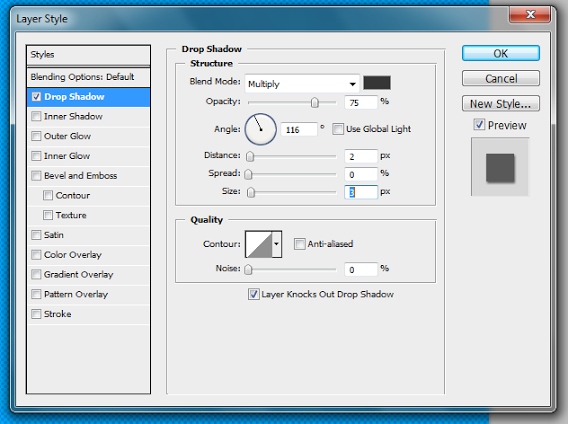Viewport: 568px width, 424px height.
Task: Click the contour curve thumbnail
Action: tap(259, 244)
